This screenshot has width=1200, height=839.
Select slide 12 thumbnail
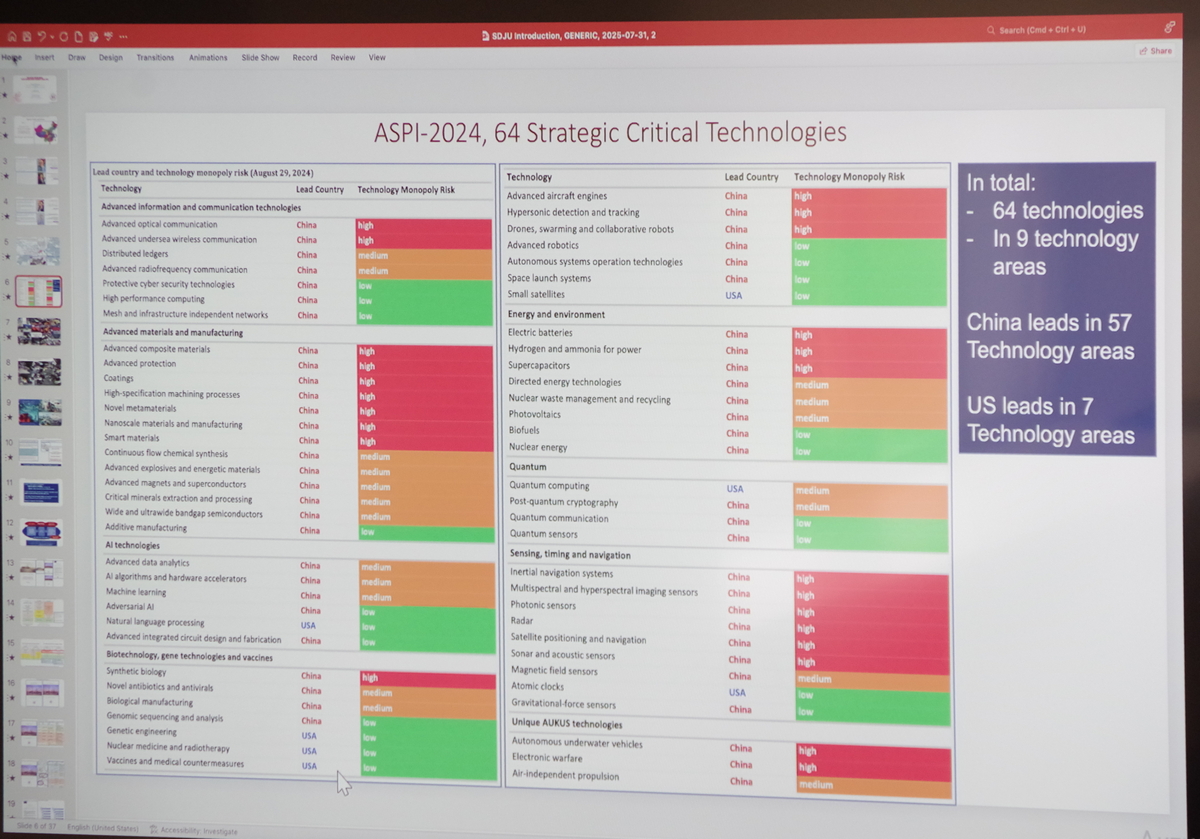(x=41, y=532)
